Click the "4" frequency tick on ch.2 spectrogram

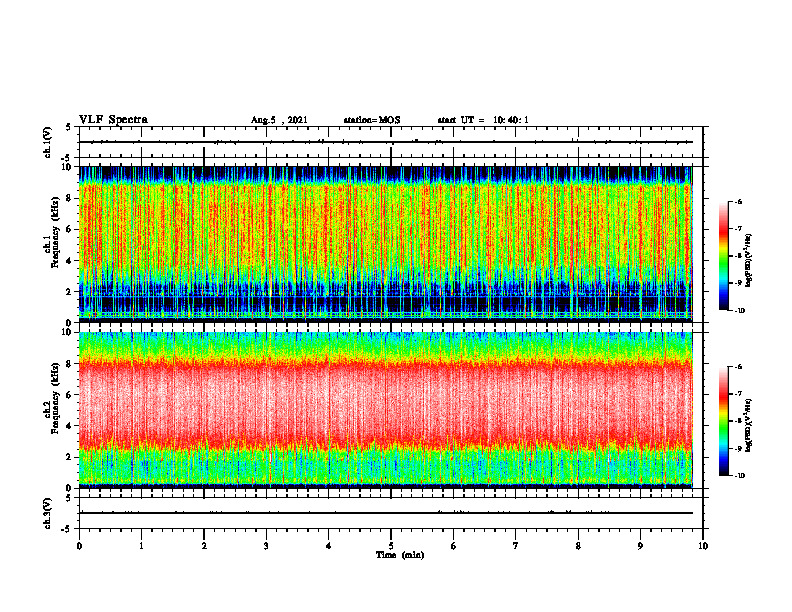tap(71, 426)
